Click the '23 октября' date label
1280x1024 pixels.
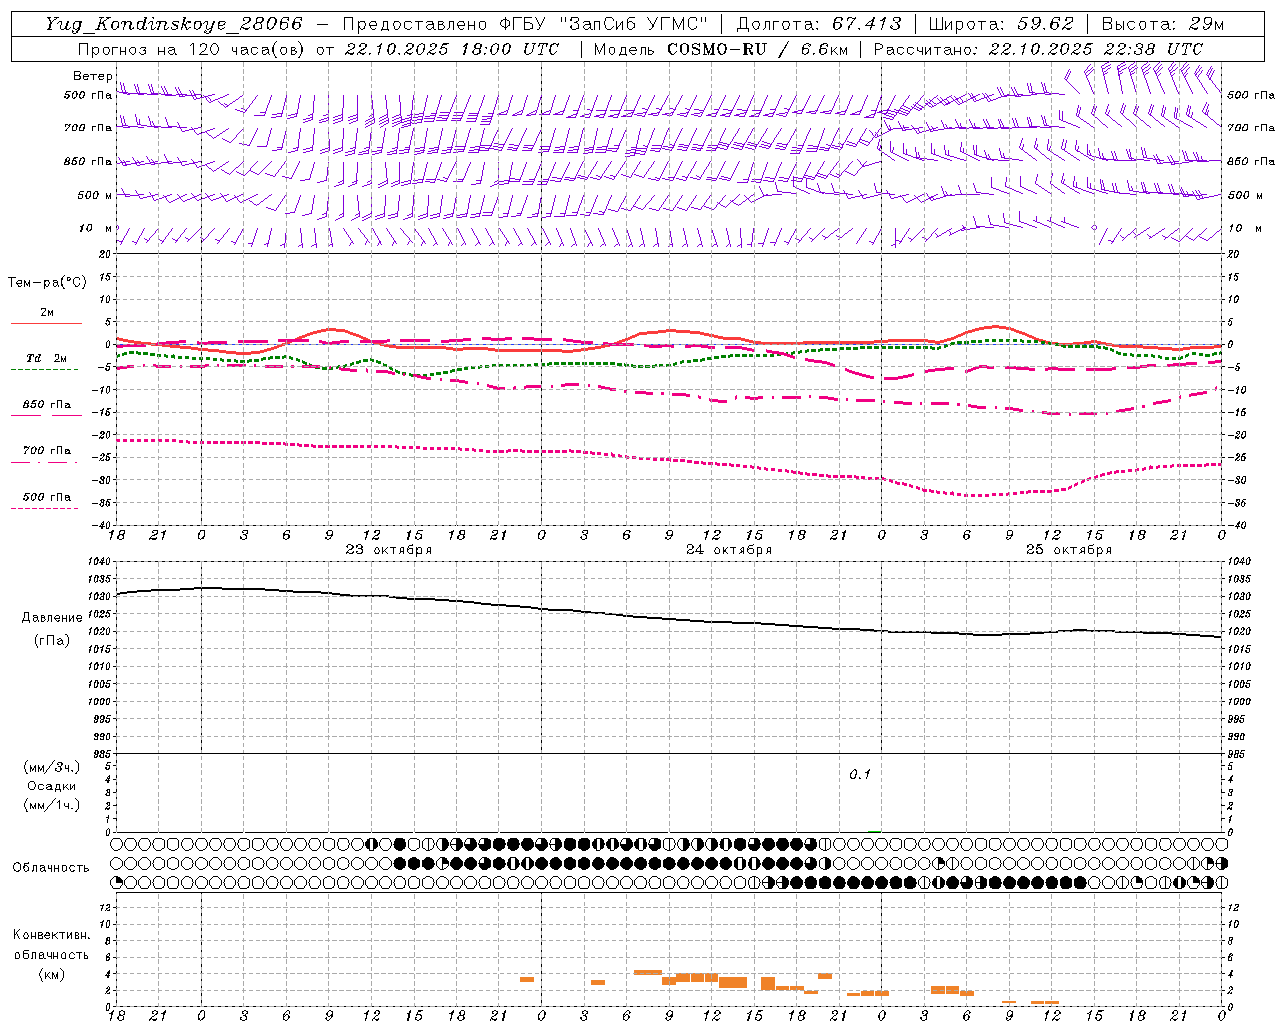389,550
